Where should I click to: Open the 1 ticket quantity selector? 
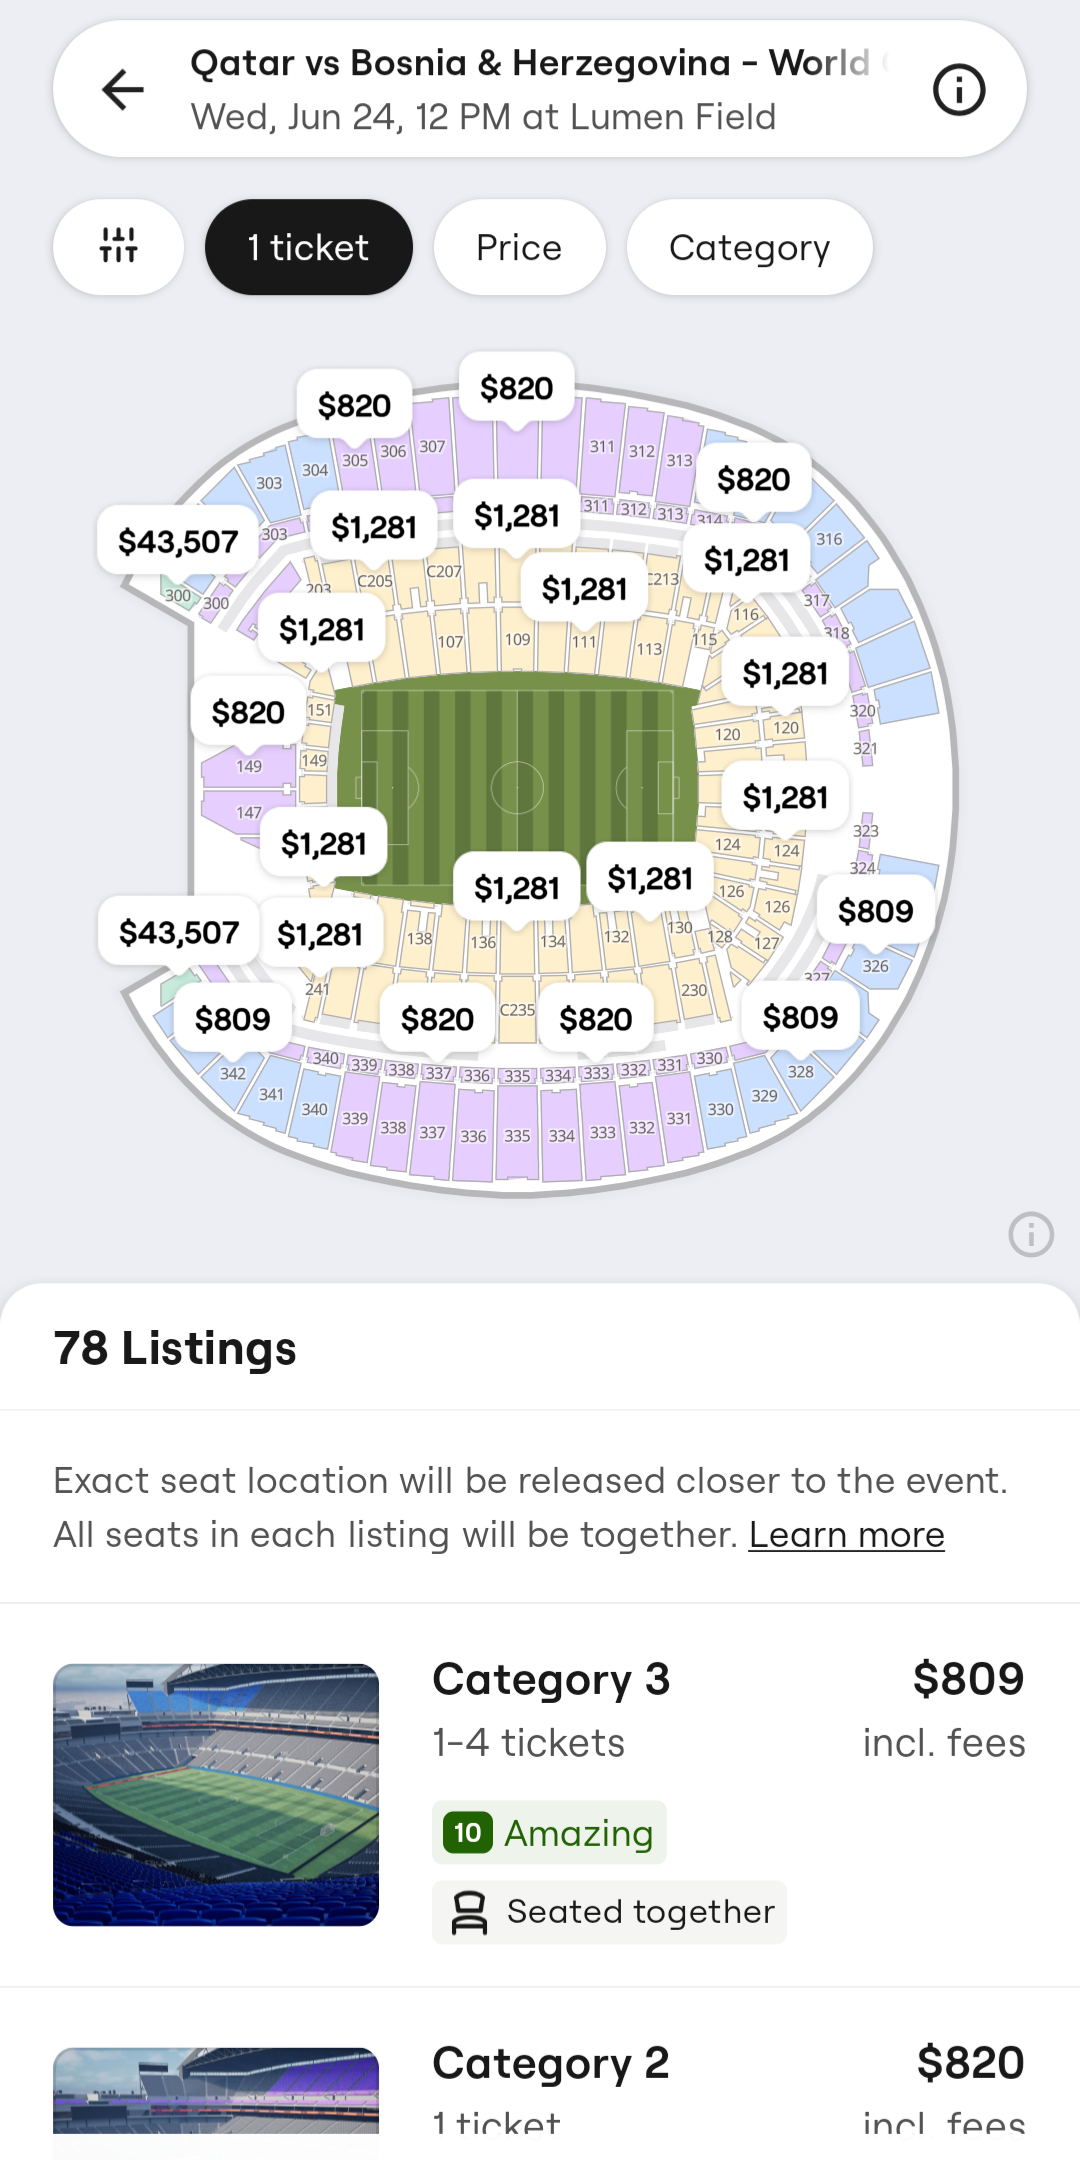308,247
